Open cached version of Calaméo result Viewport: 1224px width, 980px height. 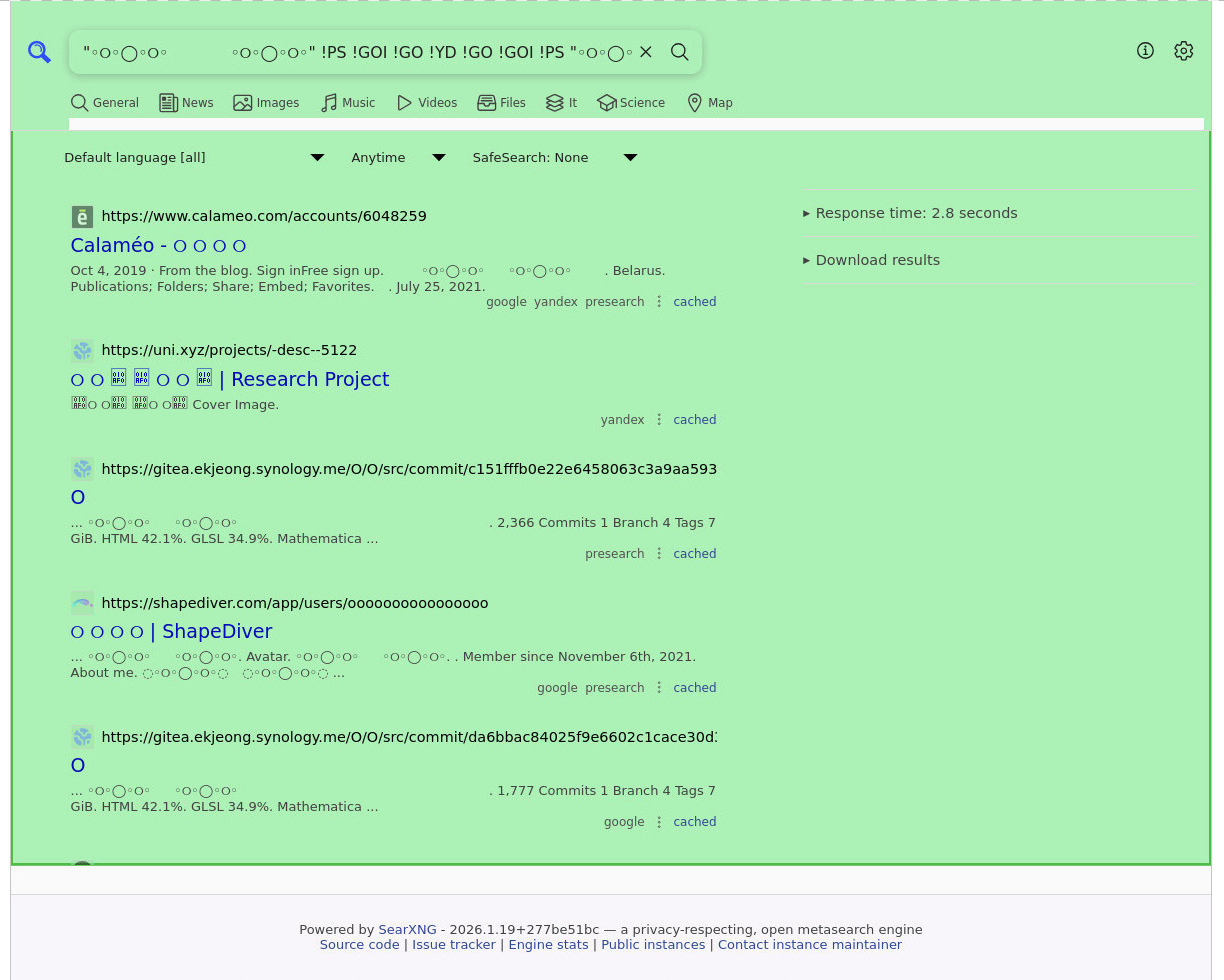(x=694, y=302)
